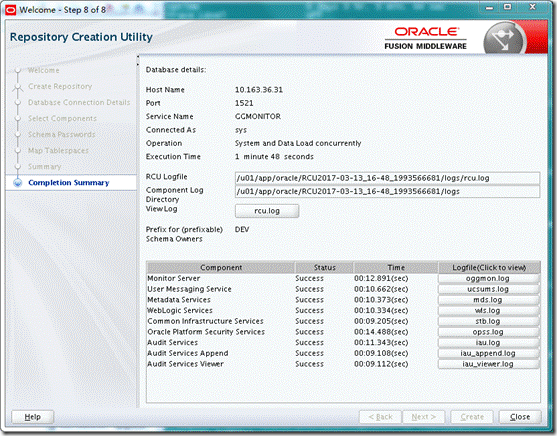
Task: Click the RCU Logfile path field
Action: point(388,178)
